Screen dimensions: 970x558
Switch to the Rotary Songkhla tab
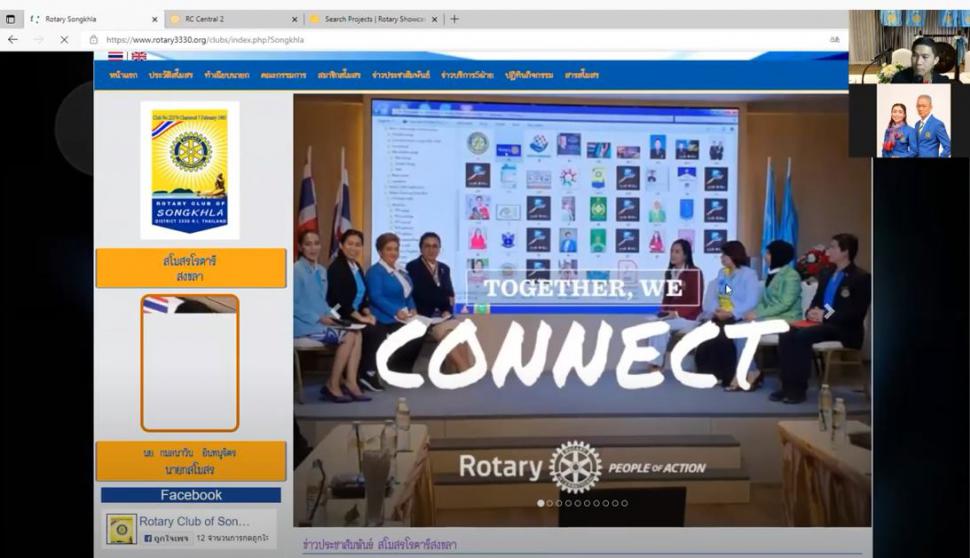pyautogui.click(x=93, y=19)
